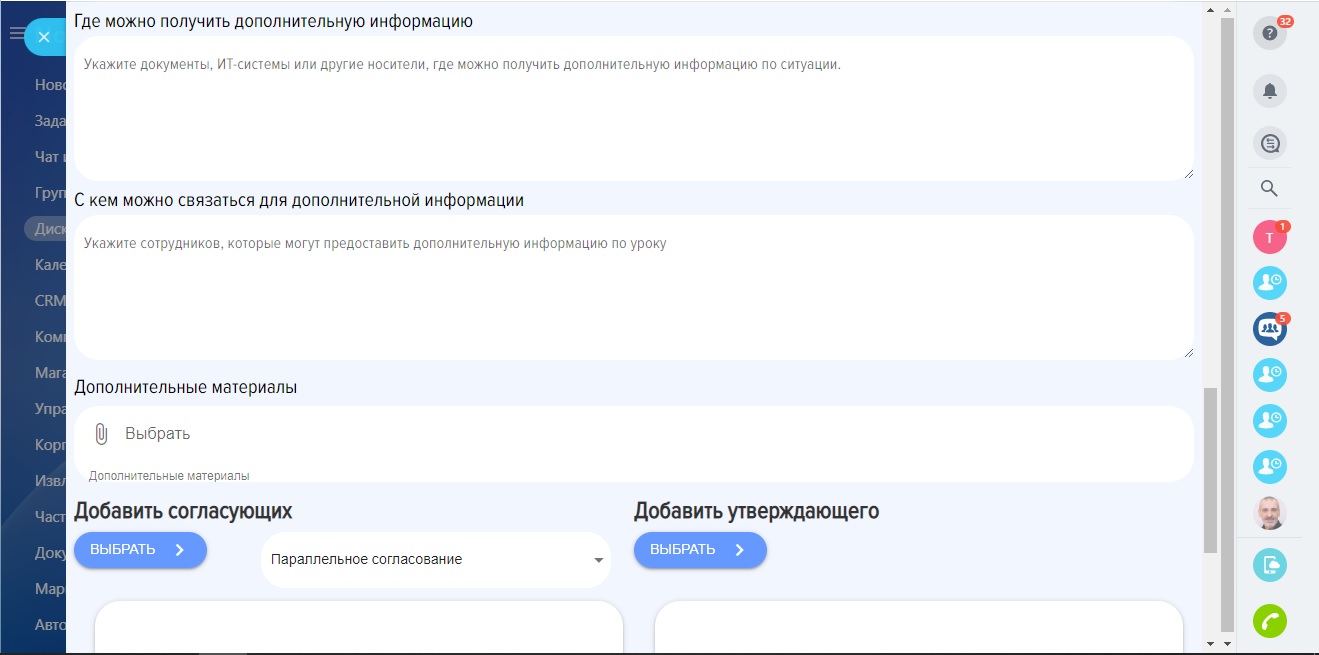Screen dimensions: 1319x655
Task: Focus the 'Где можно получить дополнительную информацию' text area
Action: pyautogui.click(x=633, y=108)
